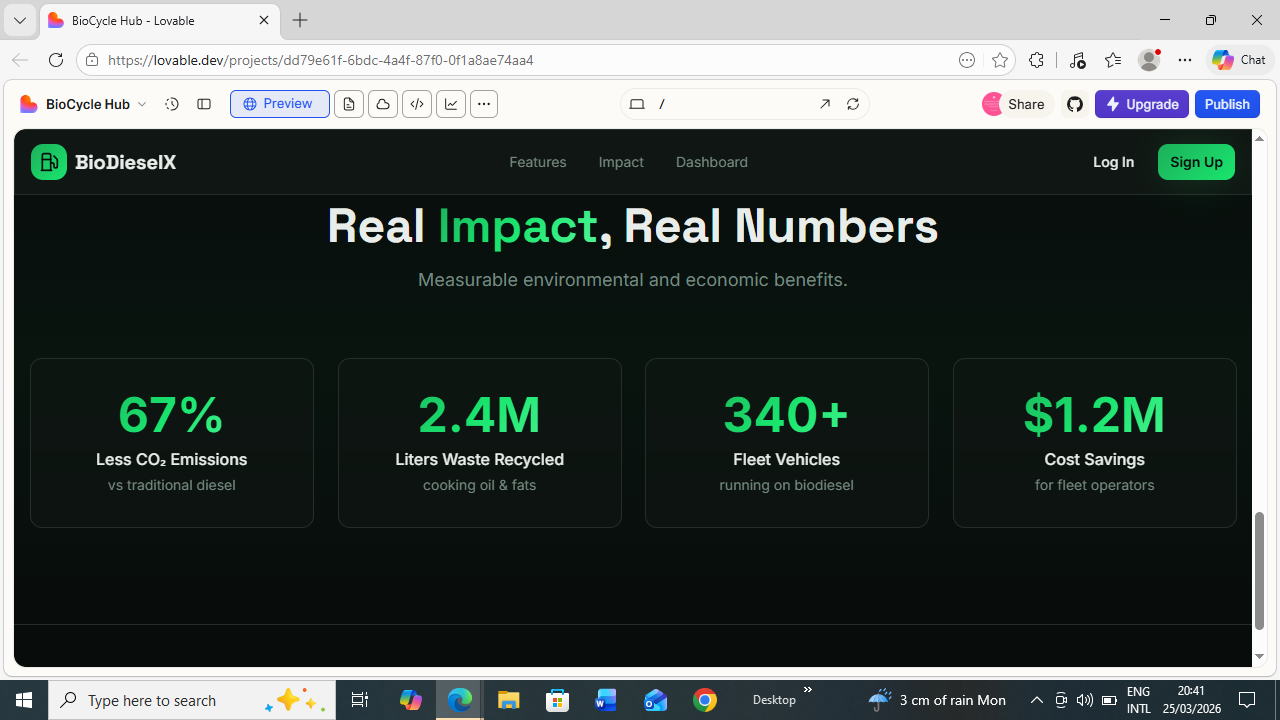Click the Windows taskbar search box
Viewport: 1280px width, 720px height.
(190, 700)
